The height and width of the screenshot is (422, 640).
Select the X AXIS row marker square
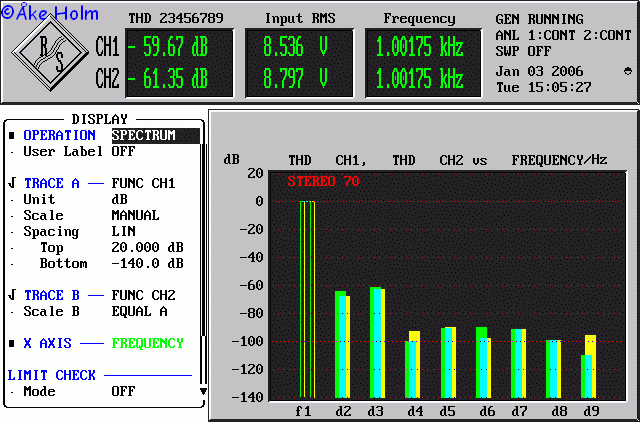pyautogui.click(x=12, y=344)
